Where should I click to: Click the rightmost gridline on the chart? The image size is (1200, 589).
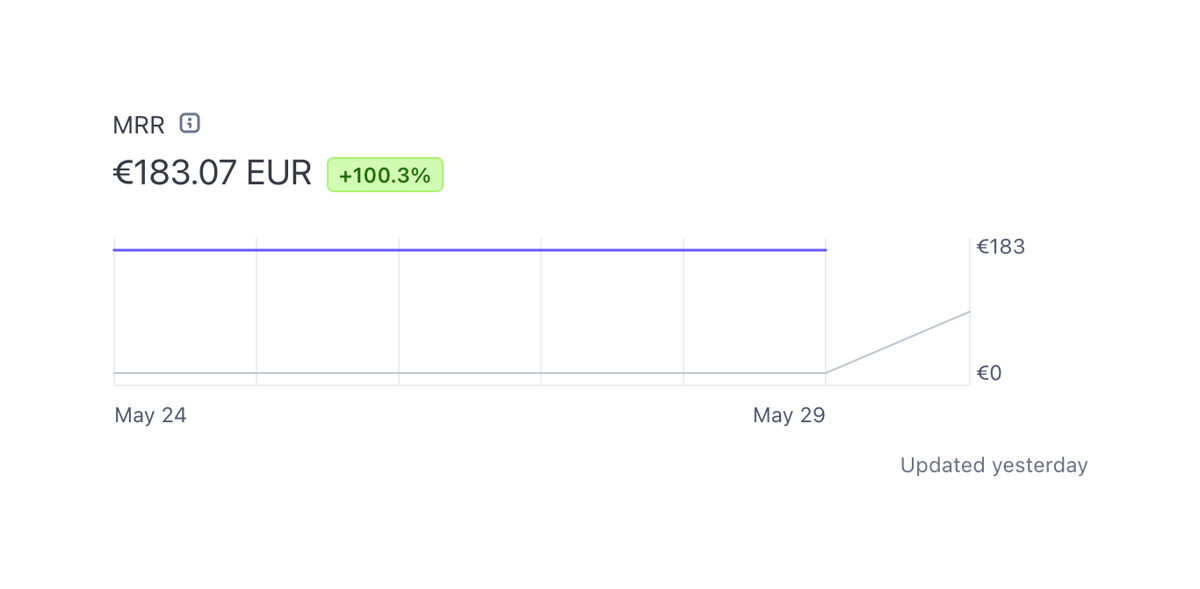[x=969, y=310]
